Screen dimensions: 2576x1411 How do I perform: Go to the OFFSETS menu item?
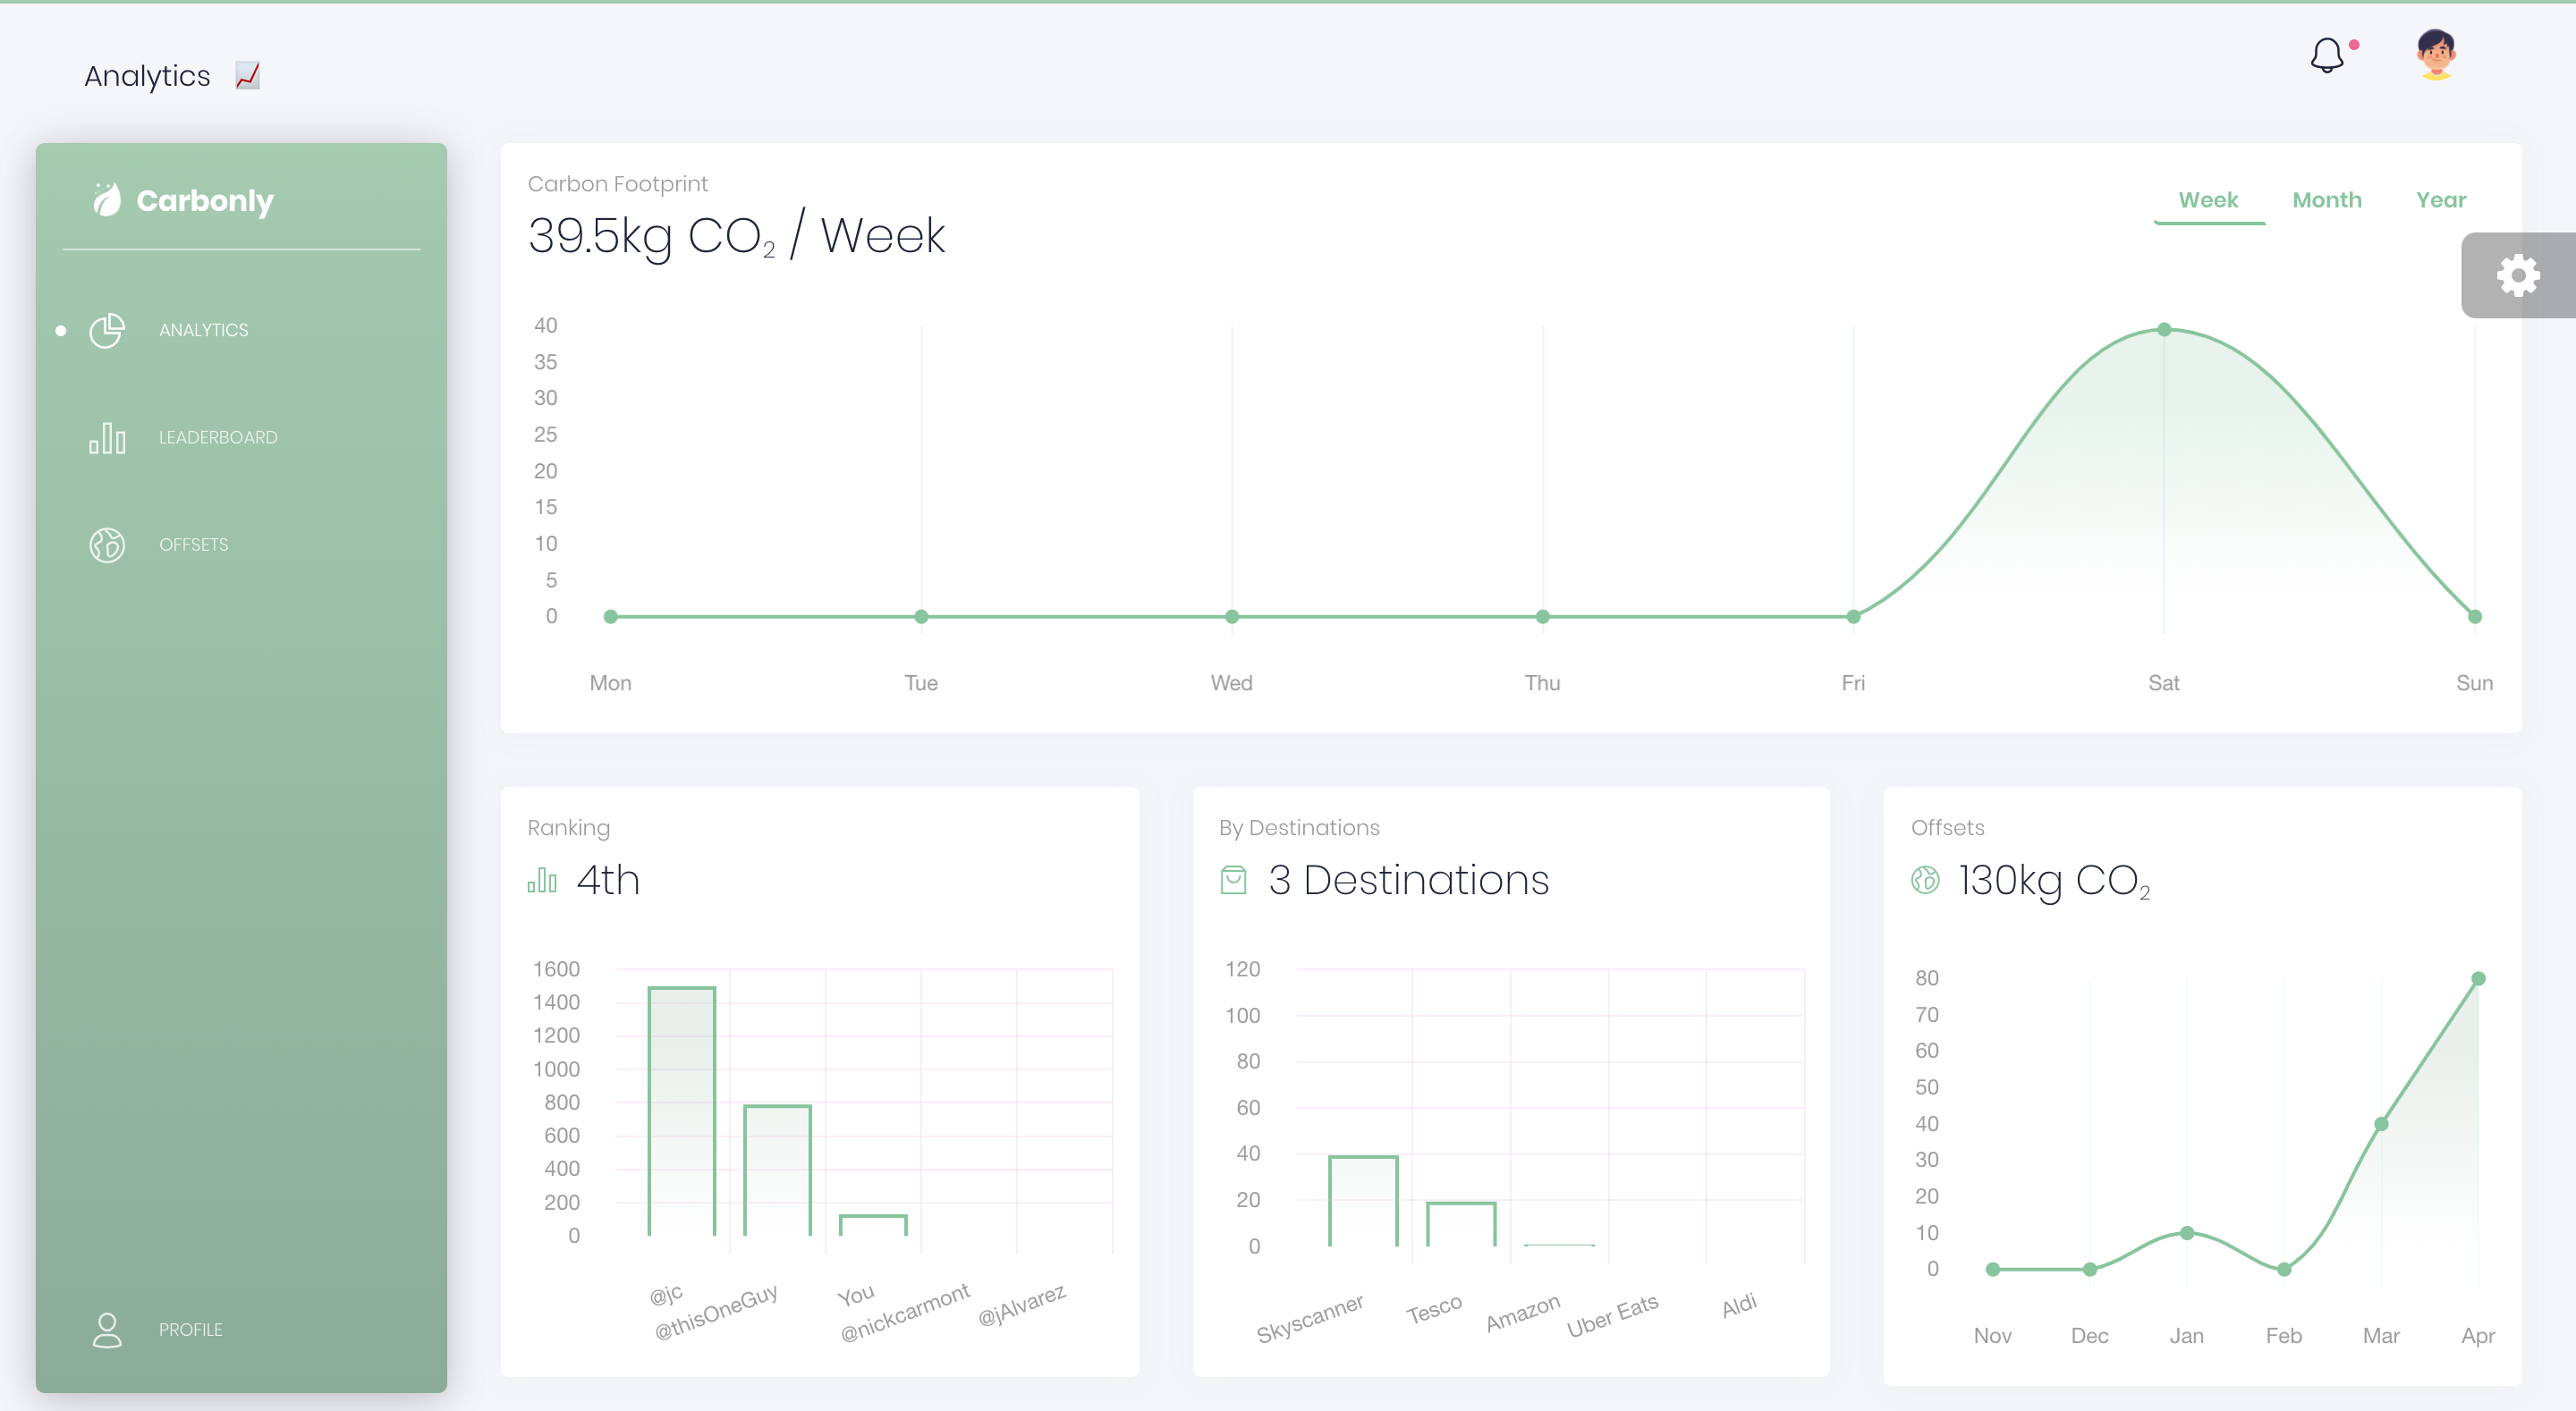(194, 545)
